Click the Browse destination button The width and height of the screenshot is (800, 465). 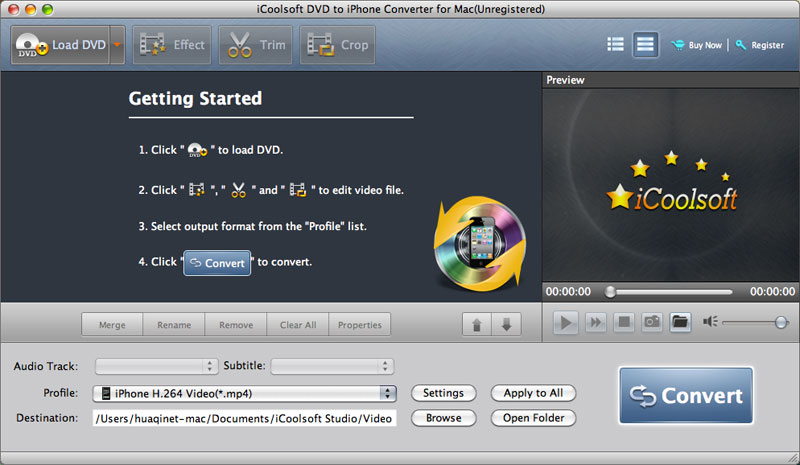(x=443, y=418)
